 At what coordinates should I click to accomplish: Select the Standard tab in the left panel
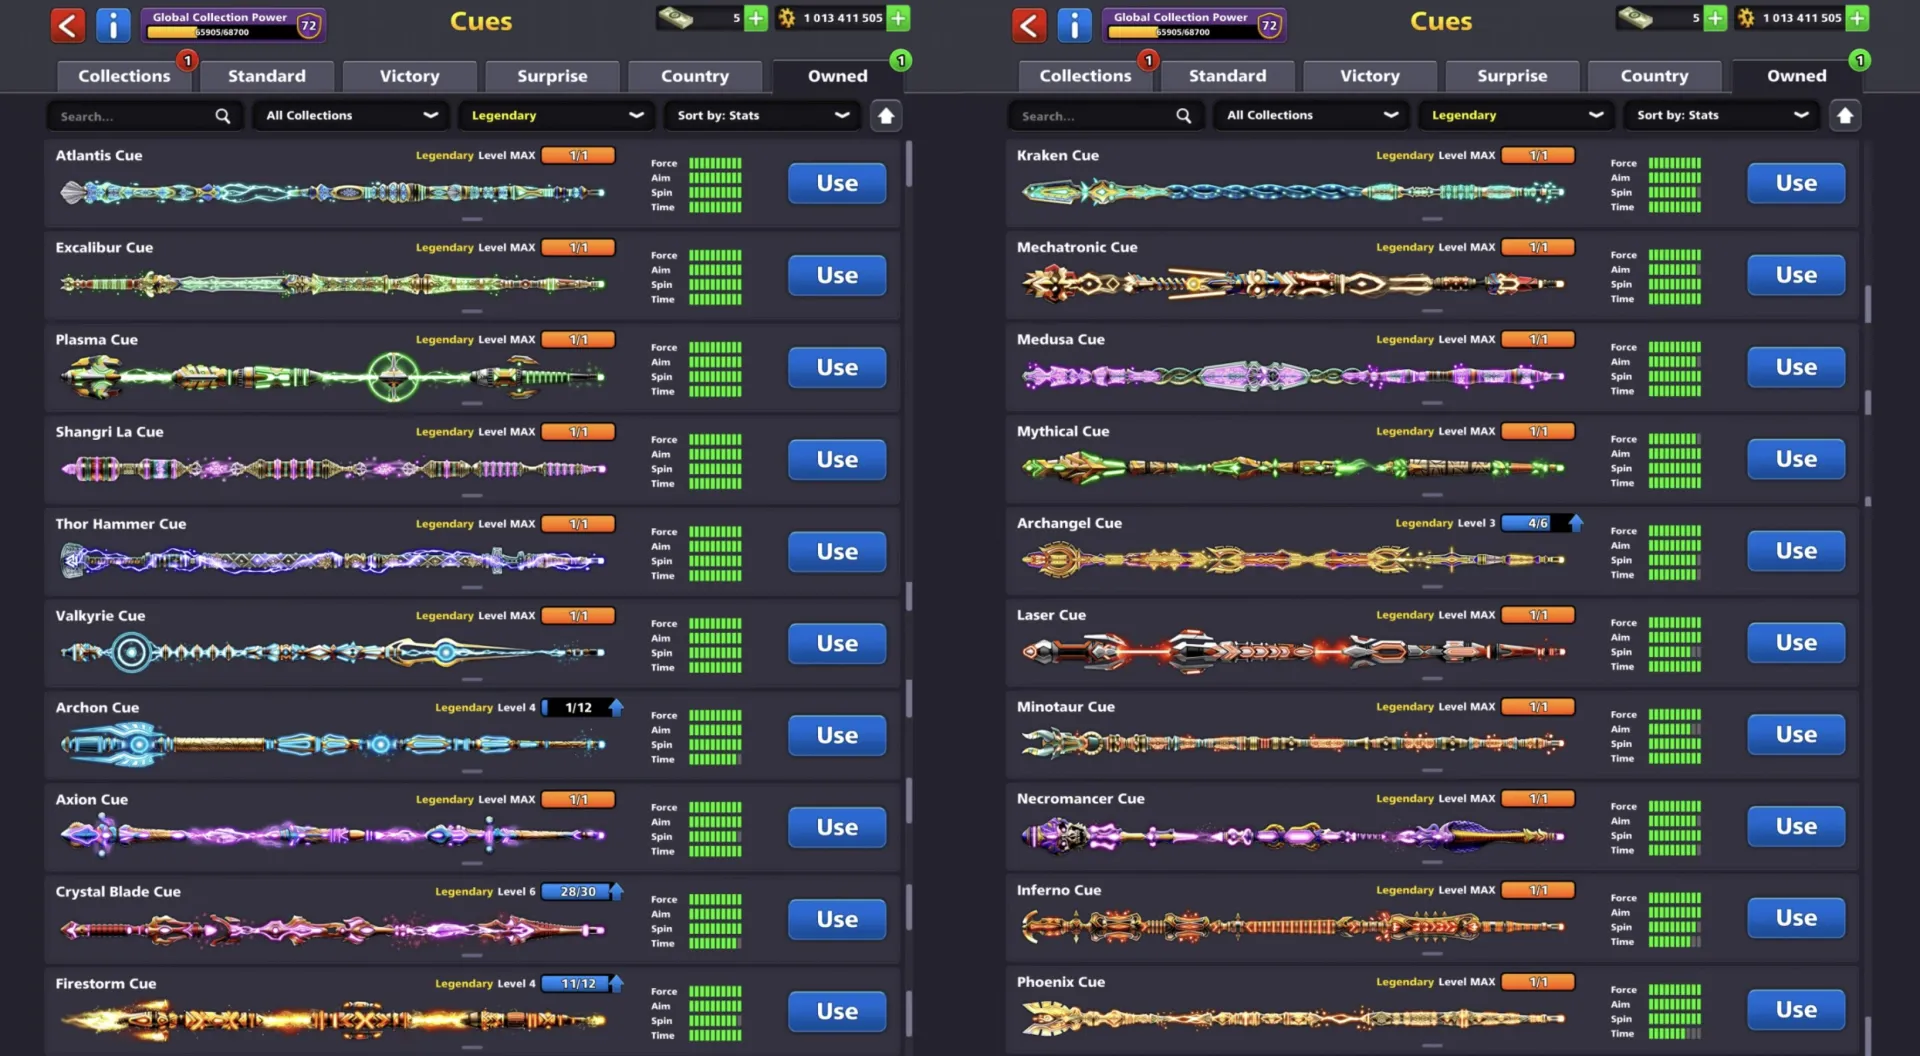tap(267, 76)
